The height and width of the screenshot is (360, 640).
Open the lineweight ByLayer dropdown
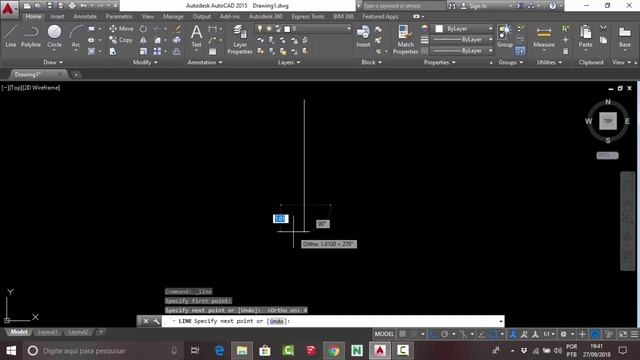[x=462, y=40]
